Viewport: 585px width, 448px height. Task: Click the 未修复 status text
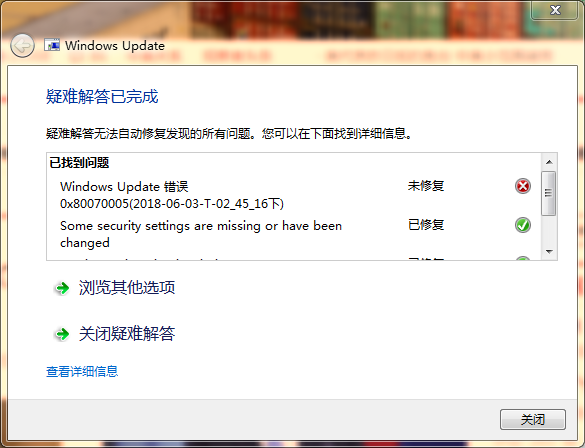point(426,185)
